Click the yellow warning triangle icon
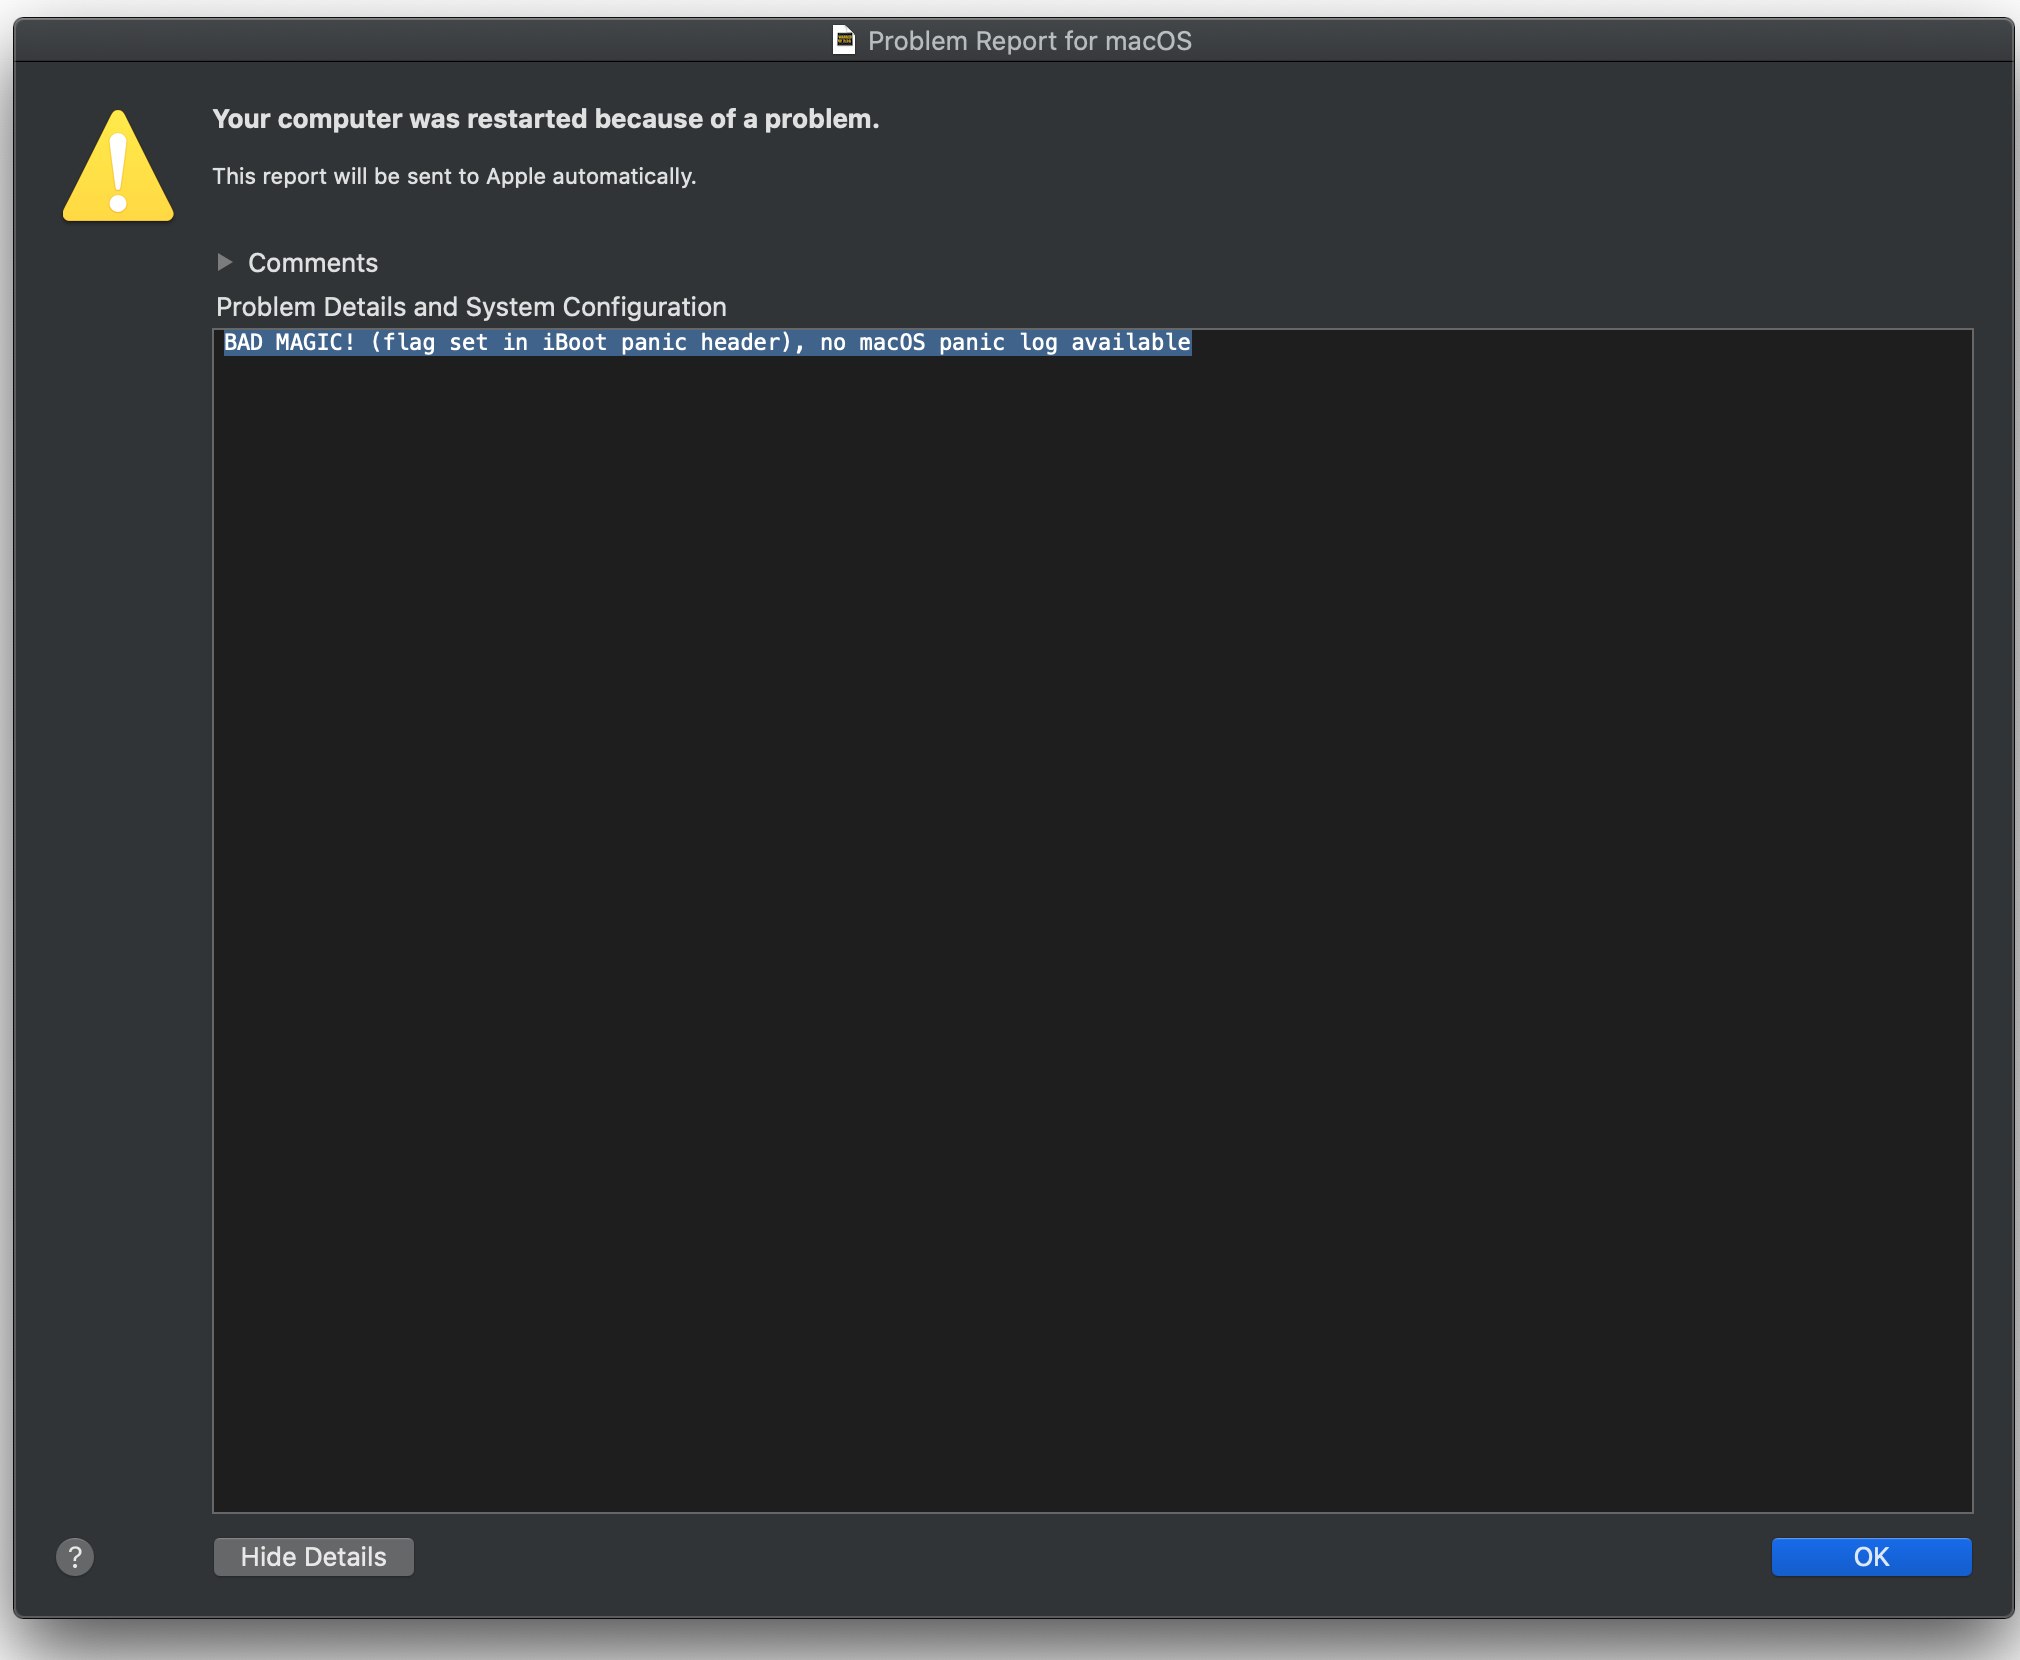This screenshot has width=2020, height=1660. [x=118, y=168]
